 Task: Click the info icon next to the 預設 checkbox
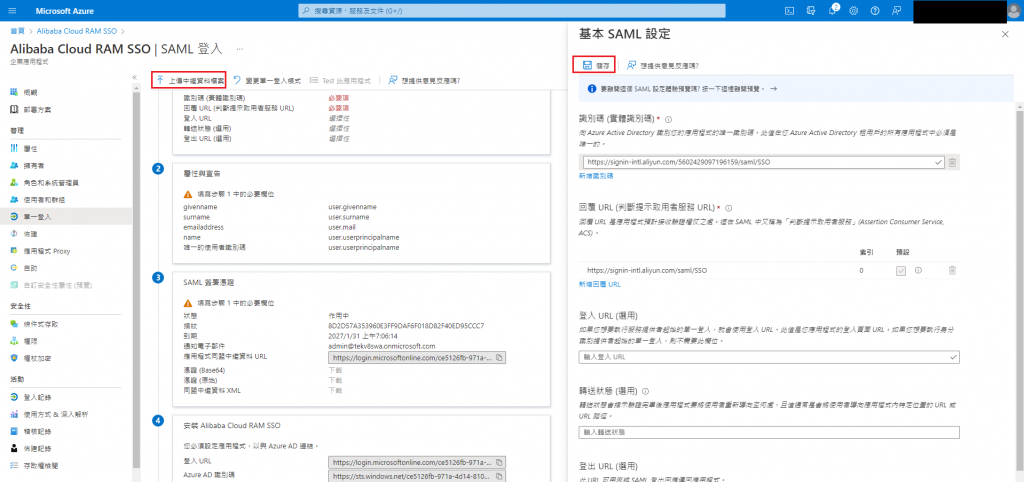pos(918,270)
